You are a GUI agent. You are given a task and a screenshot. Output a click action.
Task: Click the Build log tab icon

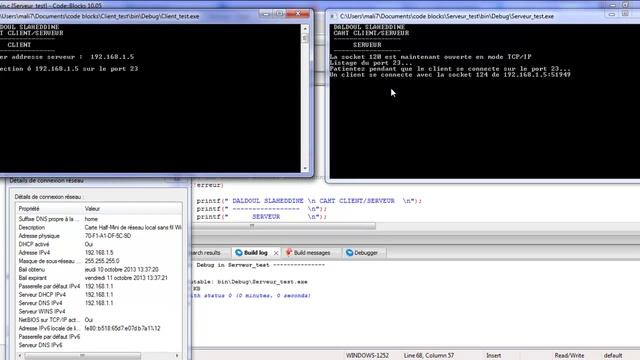click(x=239, y=253)
